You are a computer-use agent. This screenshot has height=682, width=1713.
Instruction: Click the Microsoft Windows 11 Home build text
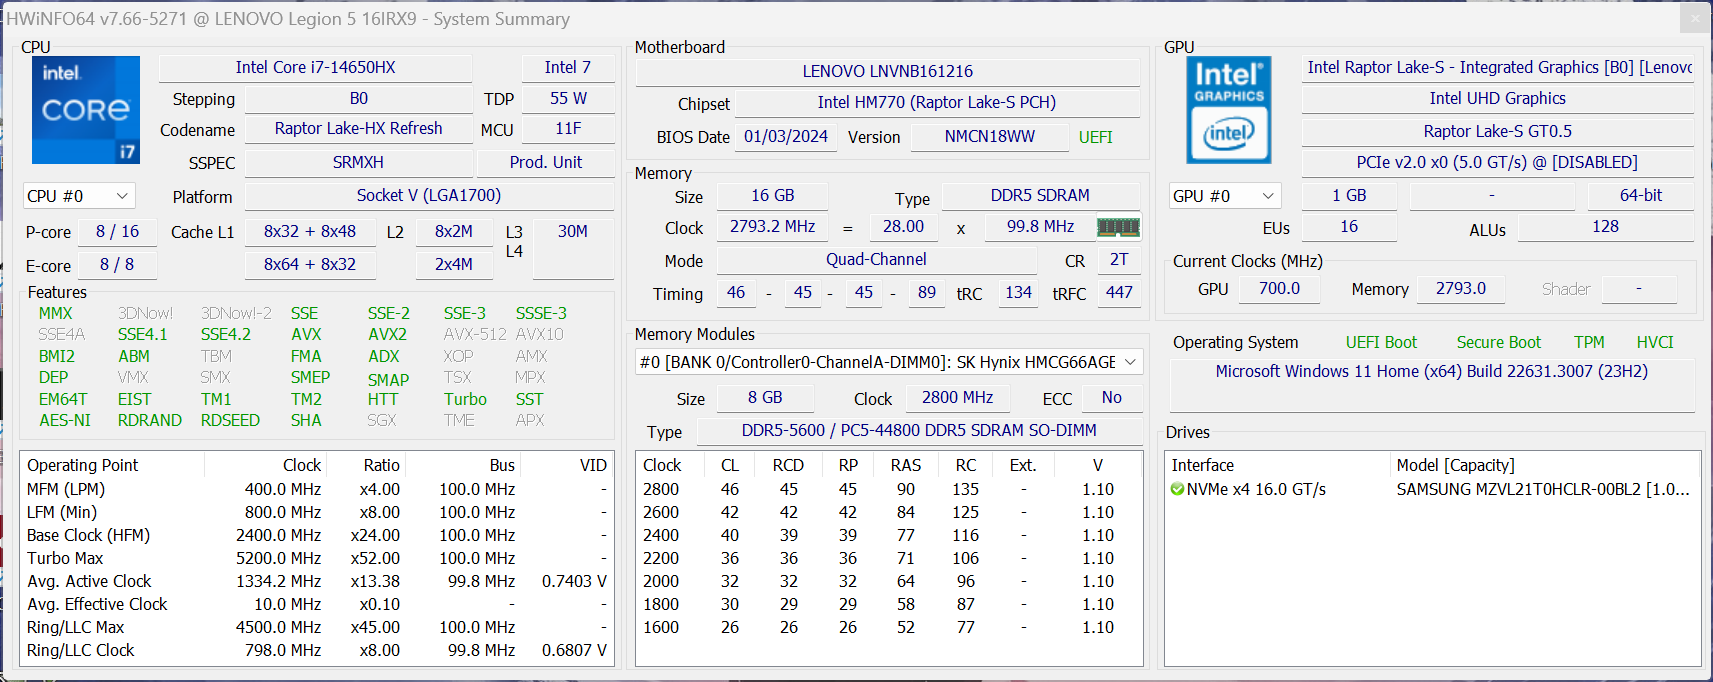[1432, 371]
